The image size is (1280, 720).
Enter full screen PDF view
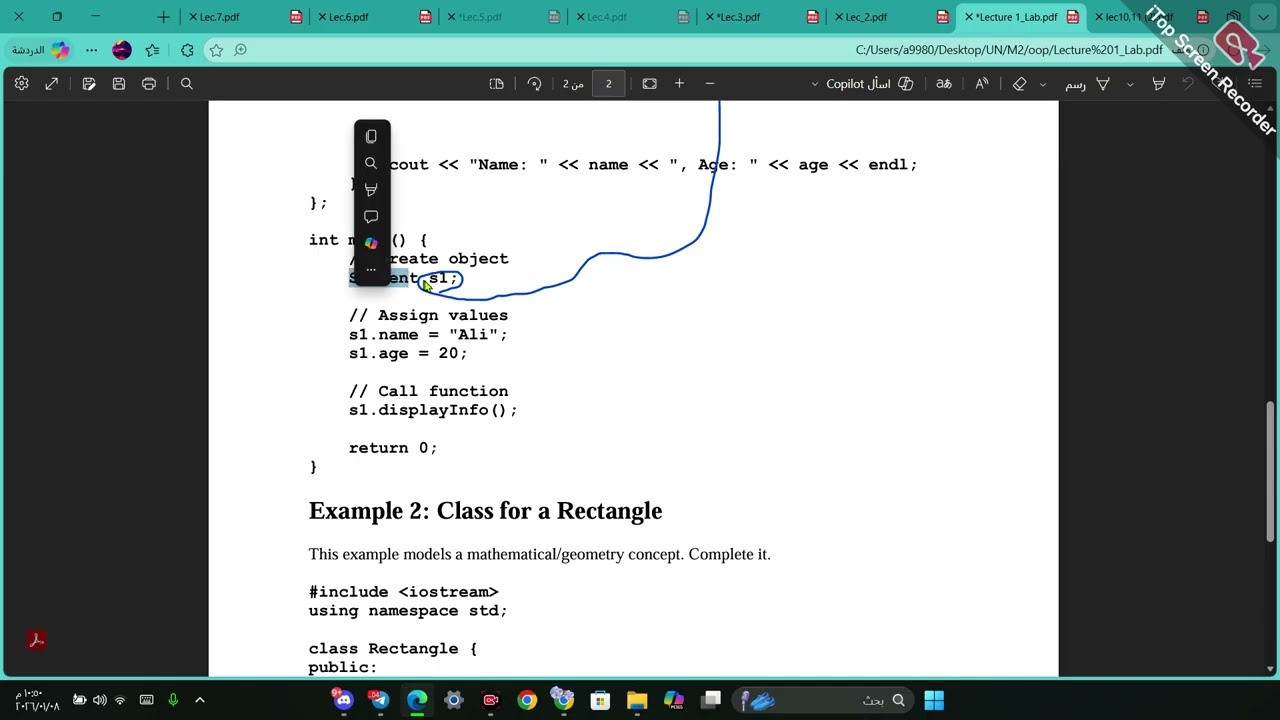[52, 84]
